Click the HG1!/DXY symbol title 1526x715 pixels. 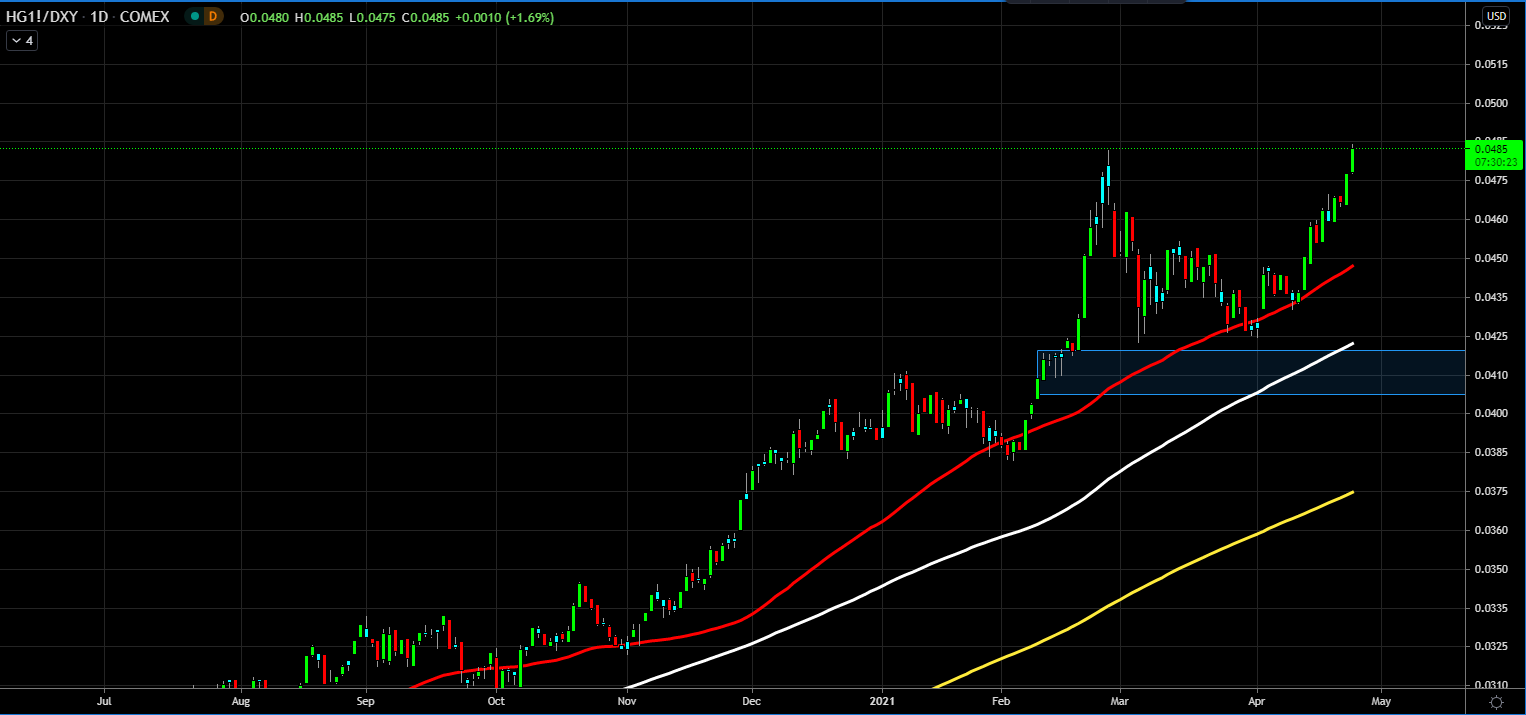[41, 17]
